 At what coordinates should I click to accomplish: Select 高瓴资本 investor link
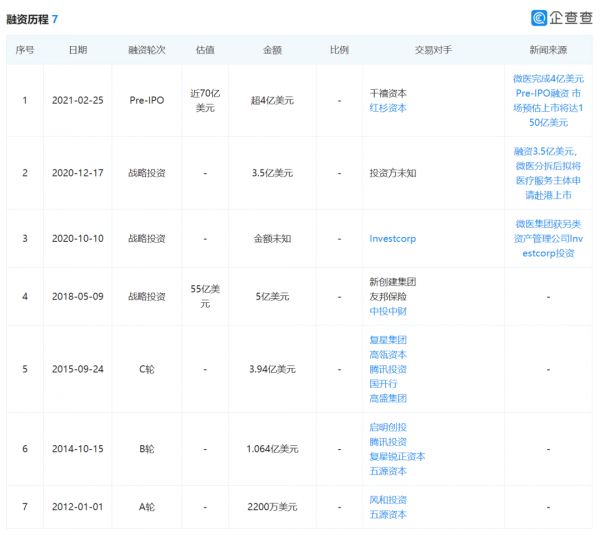pos(388,354)
